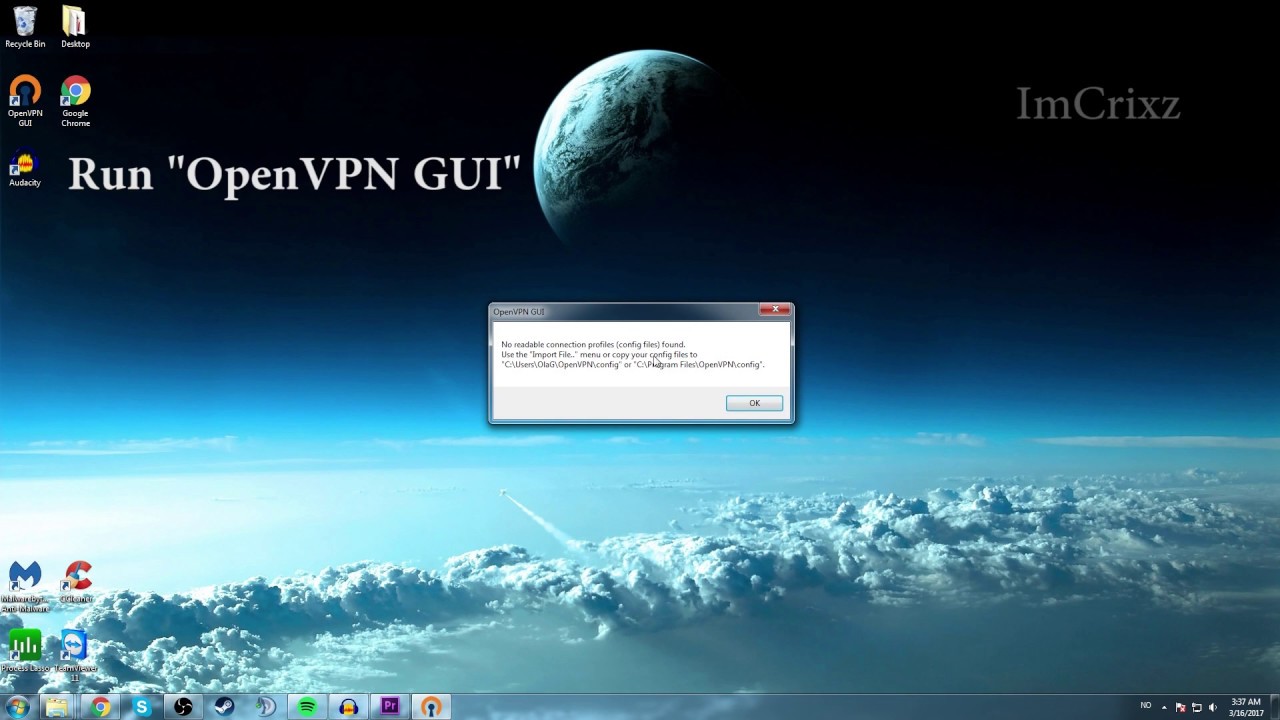Open the Desktop folder icon
The width and height of the screenshot is (1280, 720).
coord(75,27)
